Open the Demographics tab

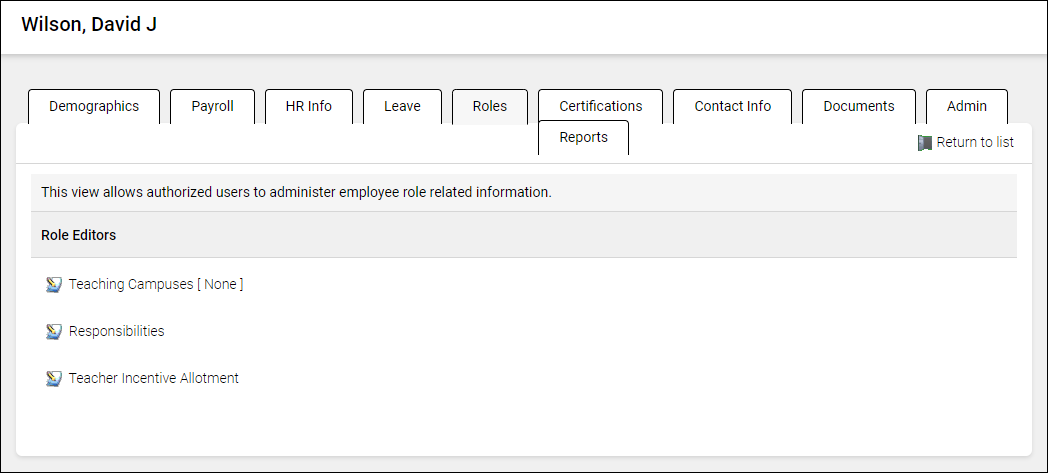click(x=94, y=107)
